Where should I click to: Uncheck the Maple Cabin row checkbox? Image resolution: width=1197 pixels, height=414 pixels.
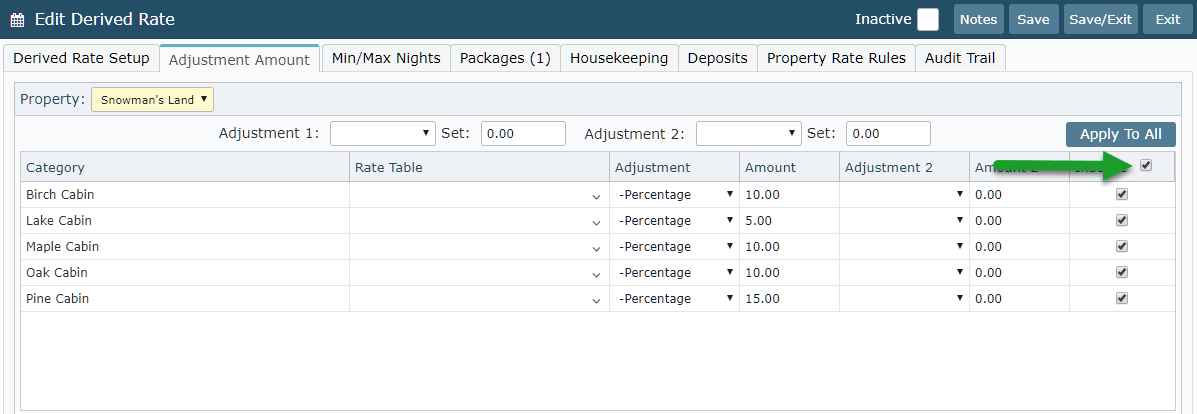click(1121, 246)
